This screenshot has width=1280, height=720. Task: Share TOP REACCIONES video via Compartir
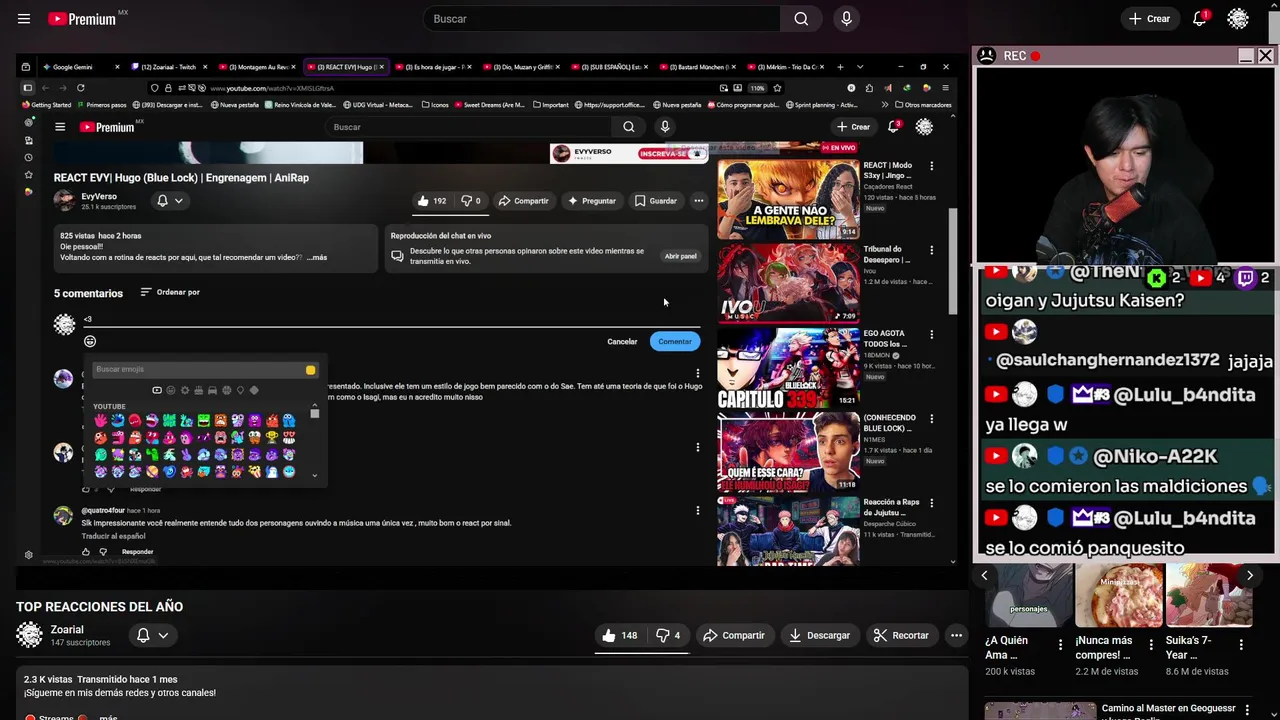click(x=734, y=635)
